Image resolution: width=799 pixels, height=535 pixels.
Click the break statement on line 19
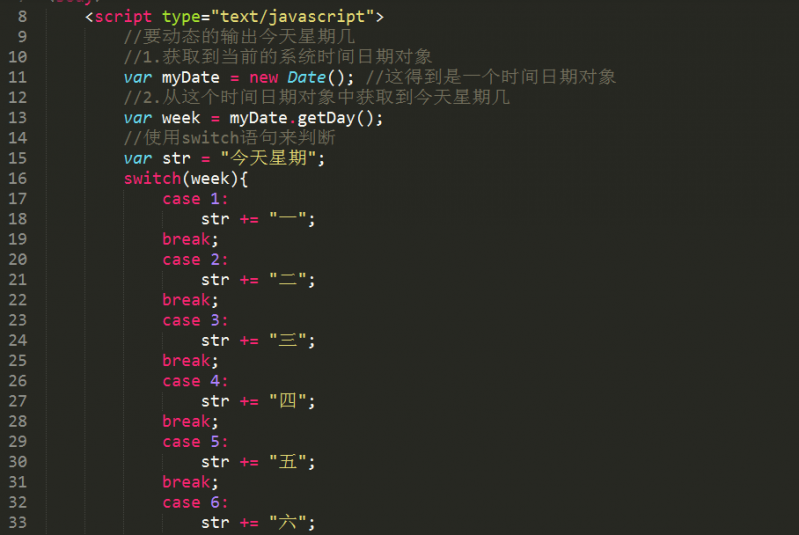point(186,239)
